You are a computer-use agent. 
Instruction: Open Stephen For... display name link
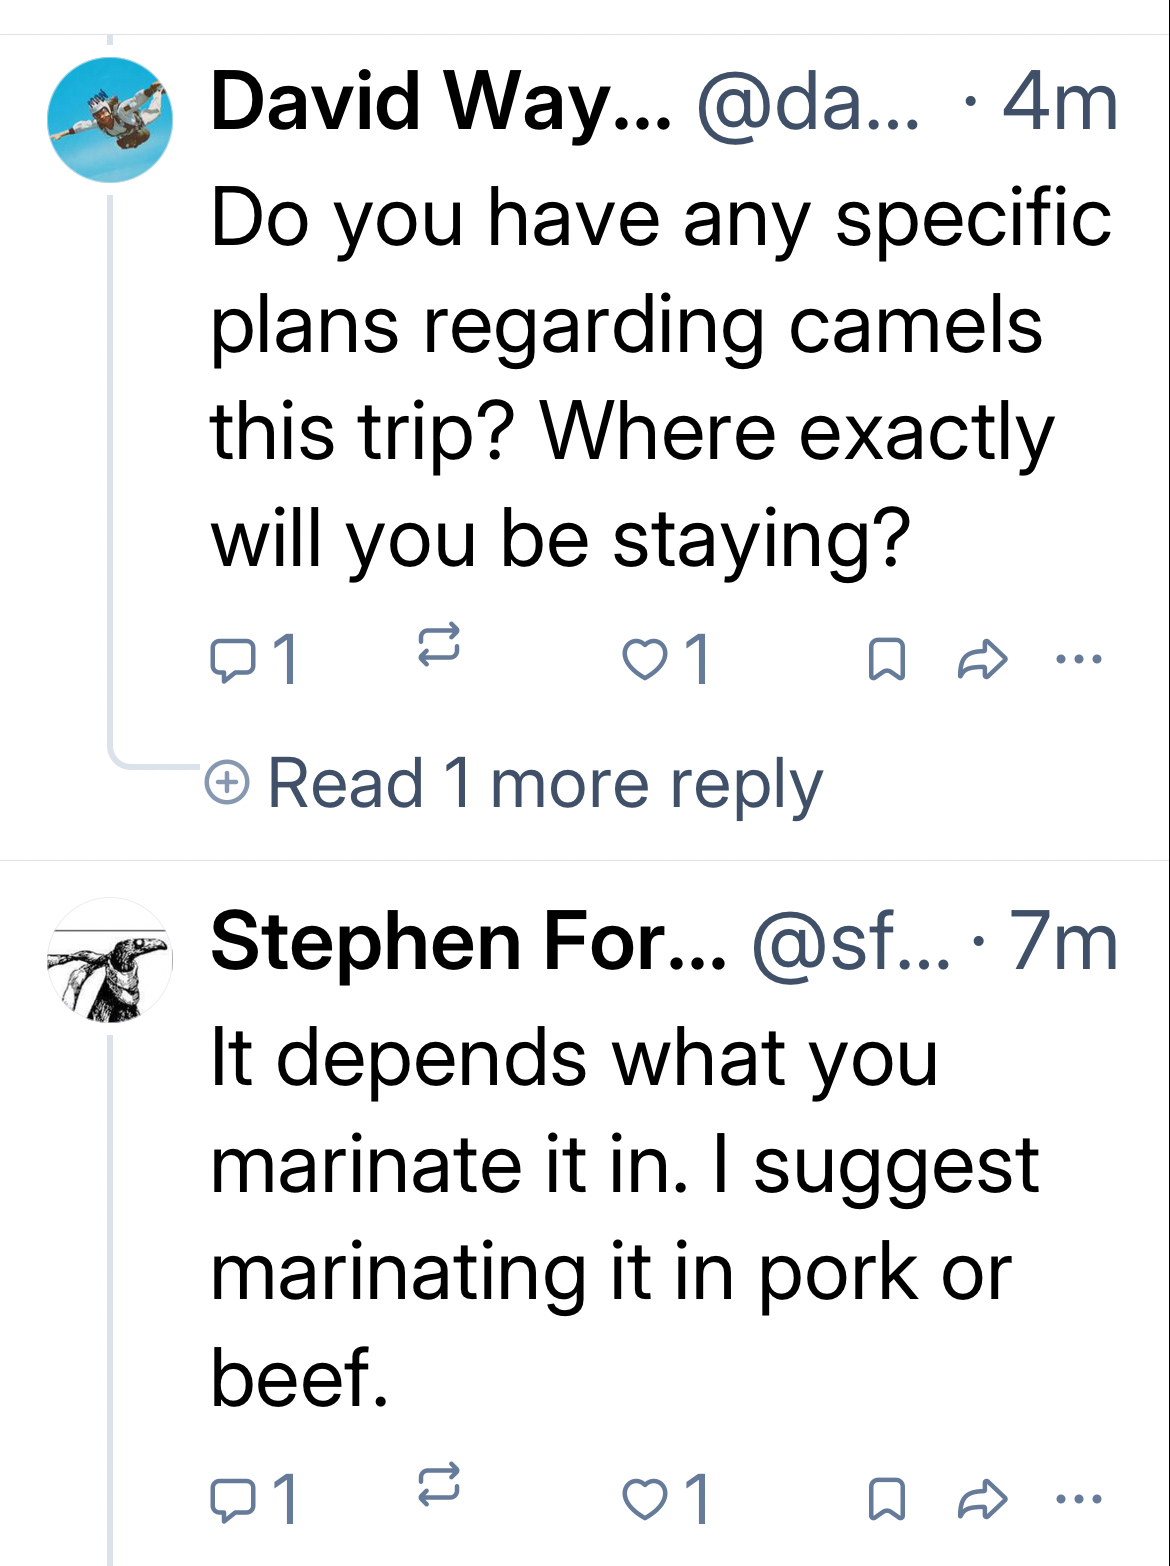tap(468, 942)
